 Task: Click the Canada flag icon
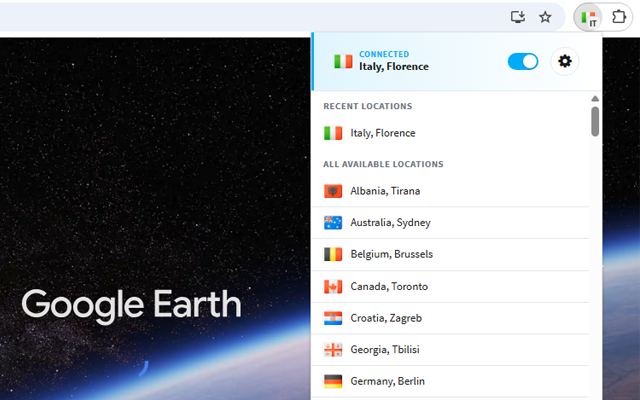tap(333, 287)
